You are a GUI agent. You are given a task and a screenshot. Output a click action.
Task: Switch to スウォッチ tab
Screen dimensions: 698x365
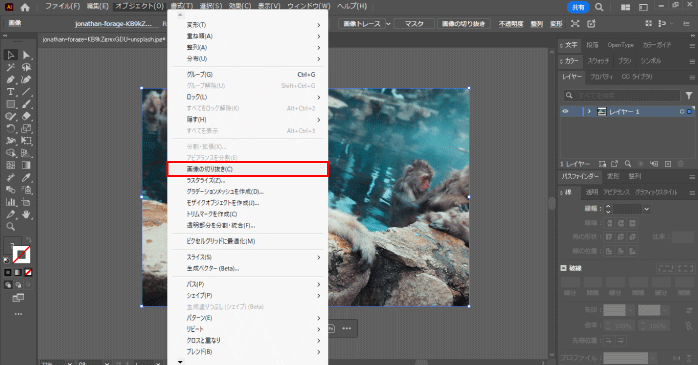point(598,61)
